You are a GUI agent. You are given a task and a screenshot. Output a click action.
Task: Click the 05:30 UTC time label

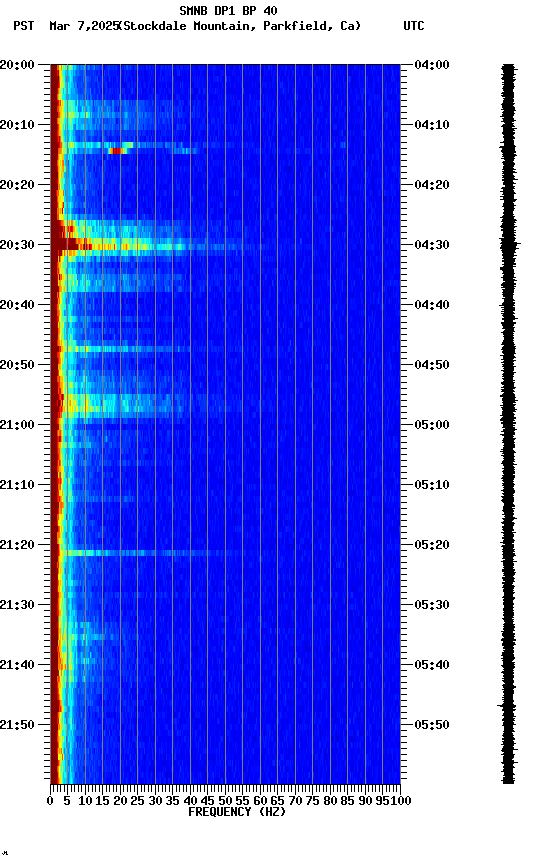(x=432, y=606)
